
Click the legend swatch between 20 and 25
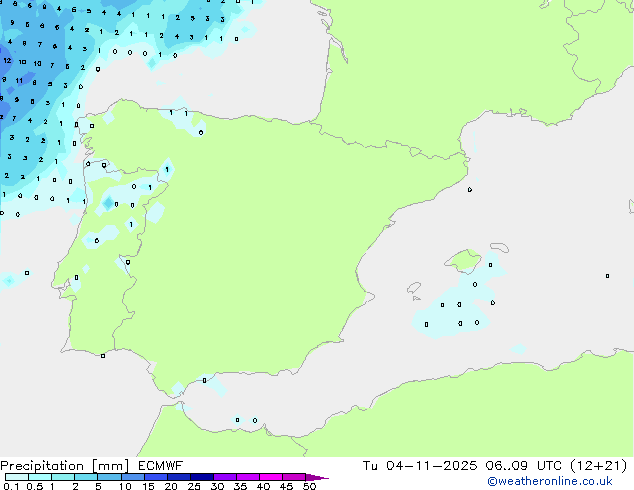(x=179, y=477)
